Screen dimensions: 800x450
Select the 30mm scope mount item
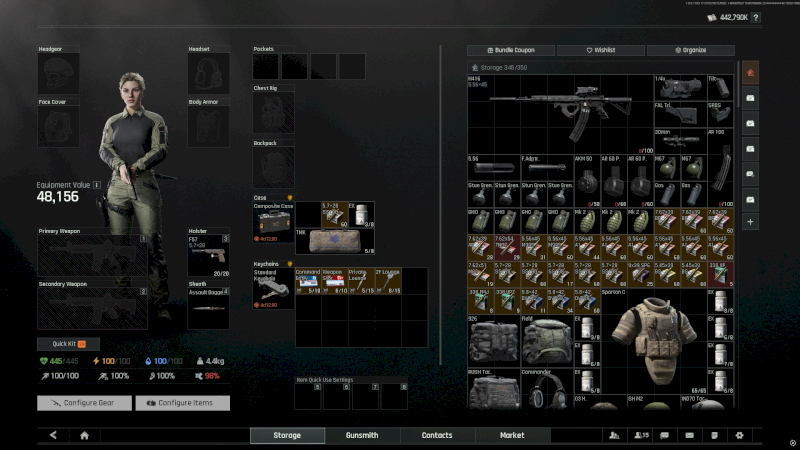tap(680, 141)
